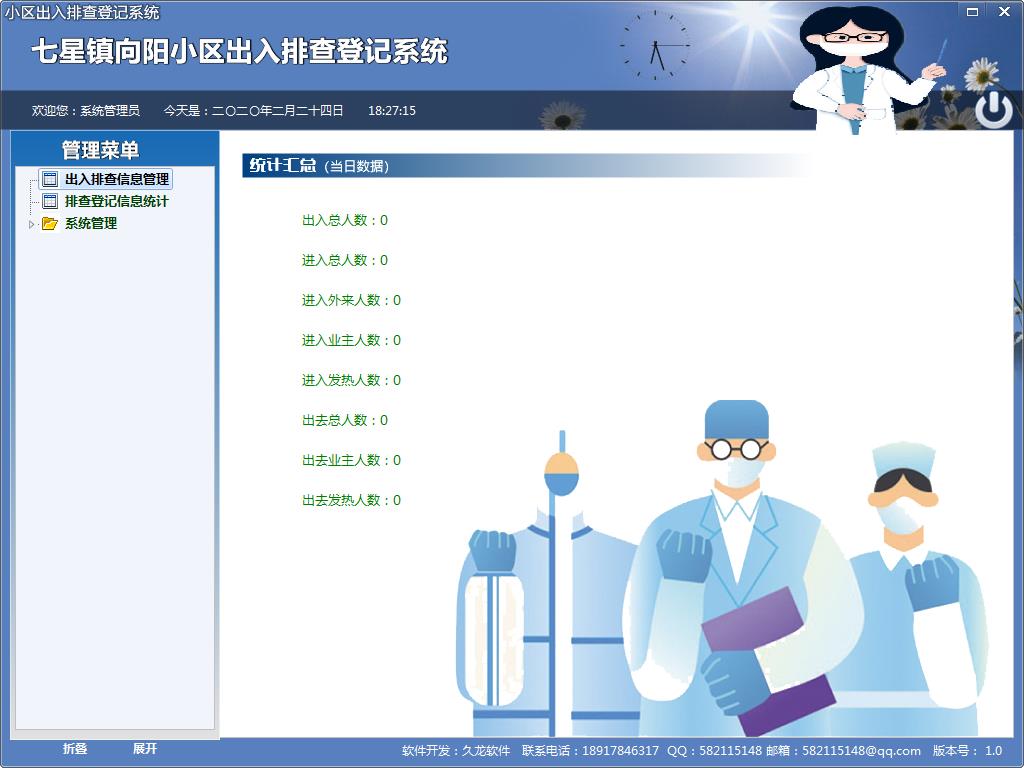Click the 出入总人数 statistic line

[x=345, y=220]
